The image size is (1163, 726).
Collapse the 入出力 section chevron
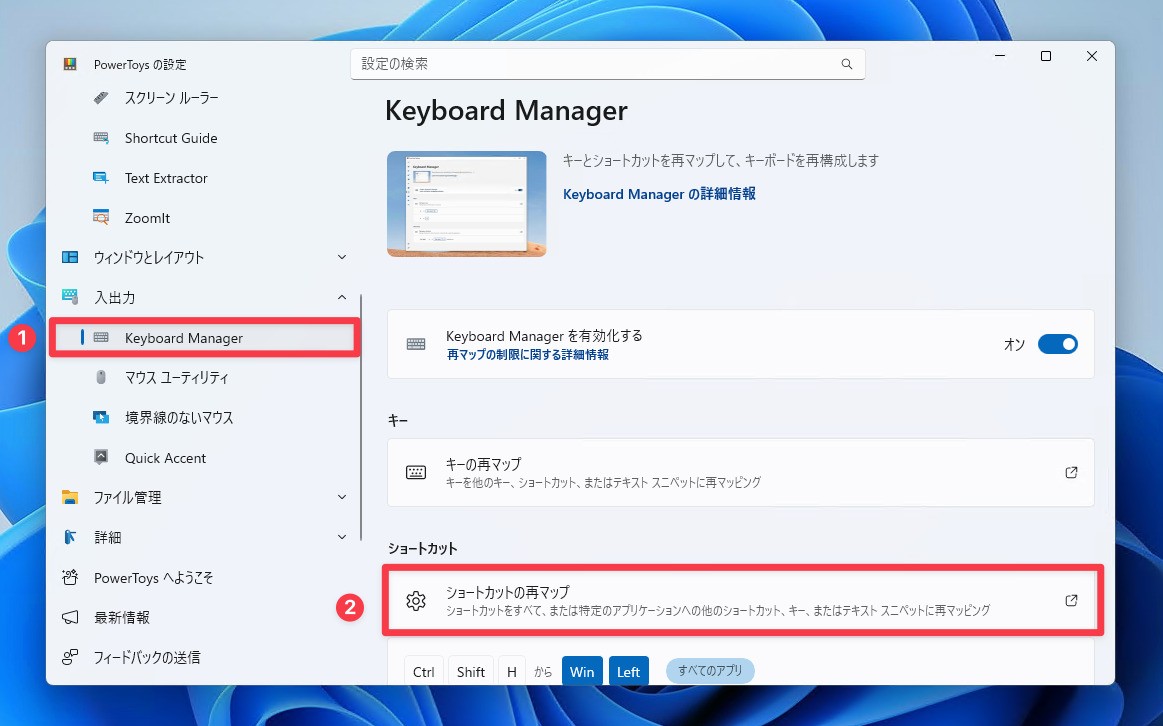342,297
